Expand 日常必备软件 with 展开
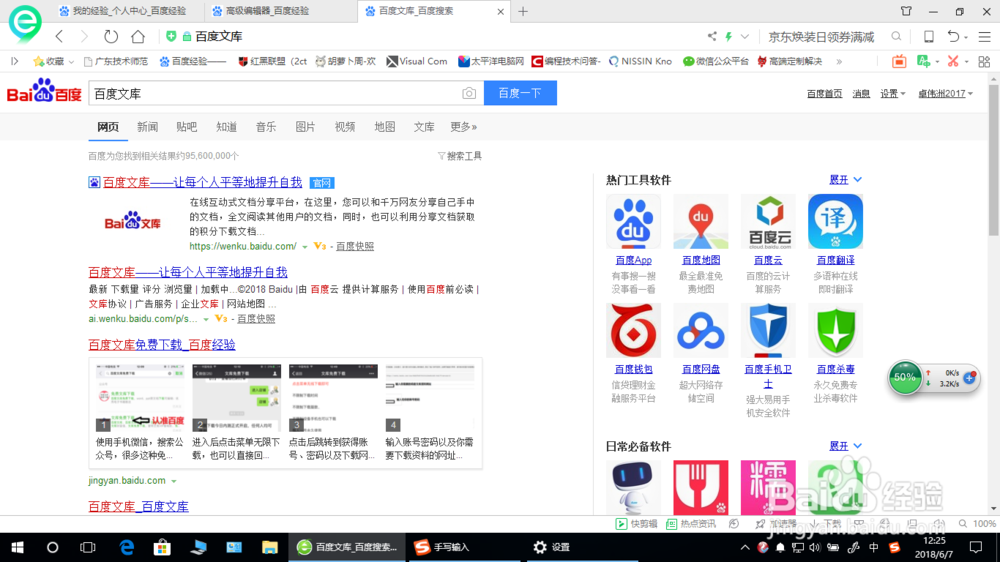 coord(846,446)
